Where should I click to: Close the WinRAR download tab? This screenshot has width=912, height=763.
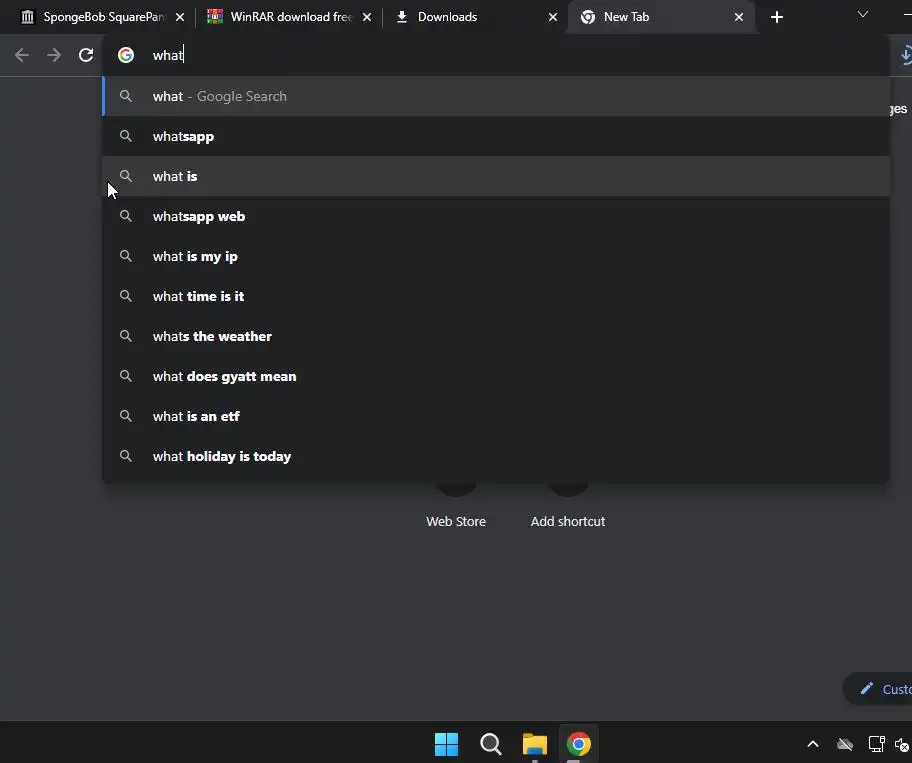tap(367, 17)
